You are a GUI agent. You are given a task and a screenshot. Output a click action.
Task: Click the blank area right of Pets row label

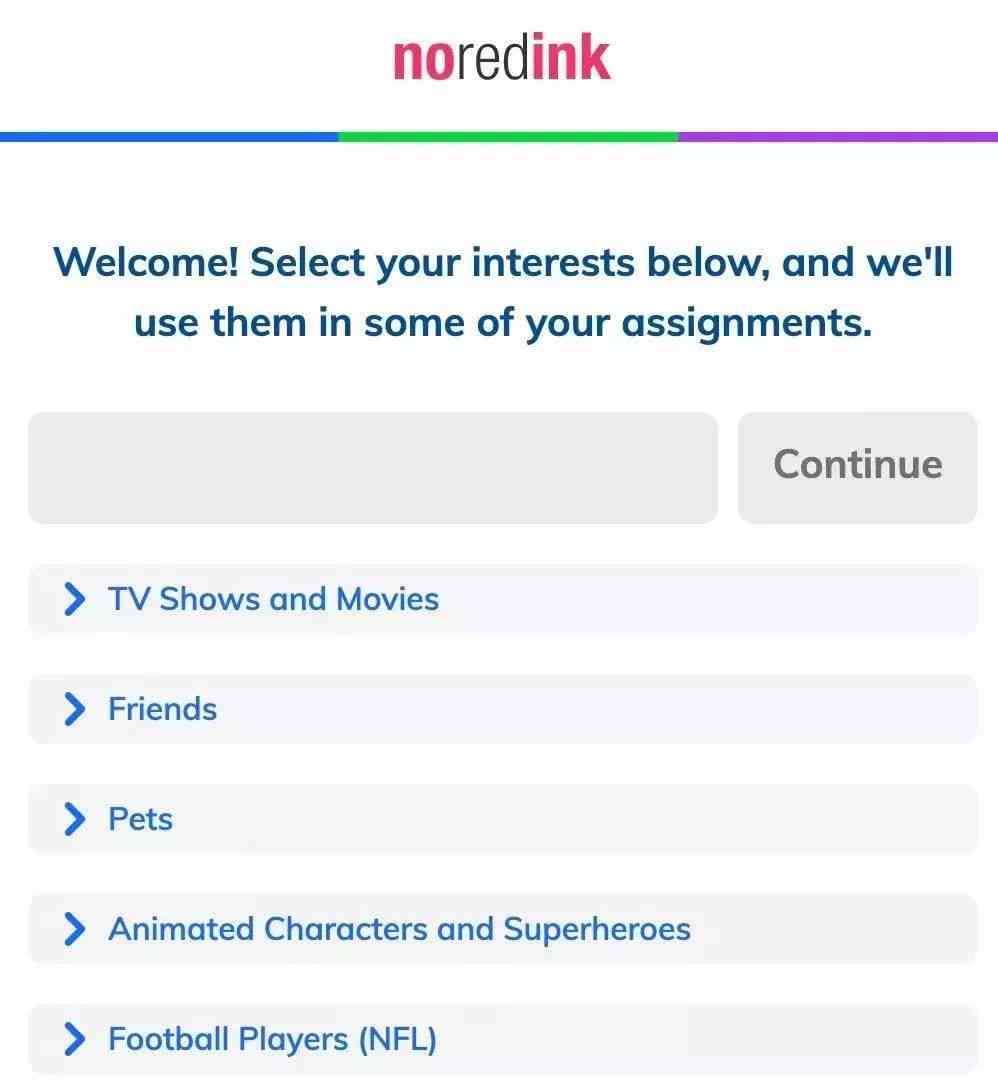tap(574, 819)
